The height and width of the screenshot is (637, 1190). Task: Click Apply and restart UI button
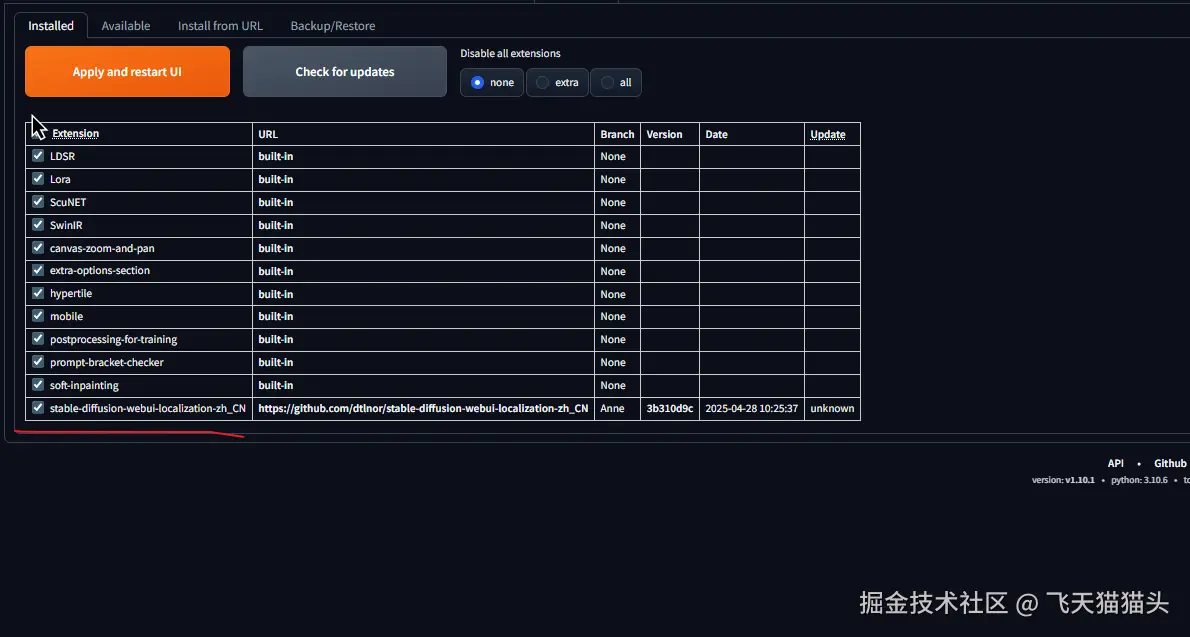coord(128,71)
